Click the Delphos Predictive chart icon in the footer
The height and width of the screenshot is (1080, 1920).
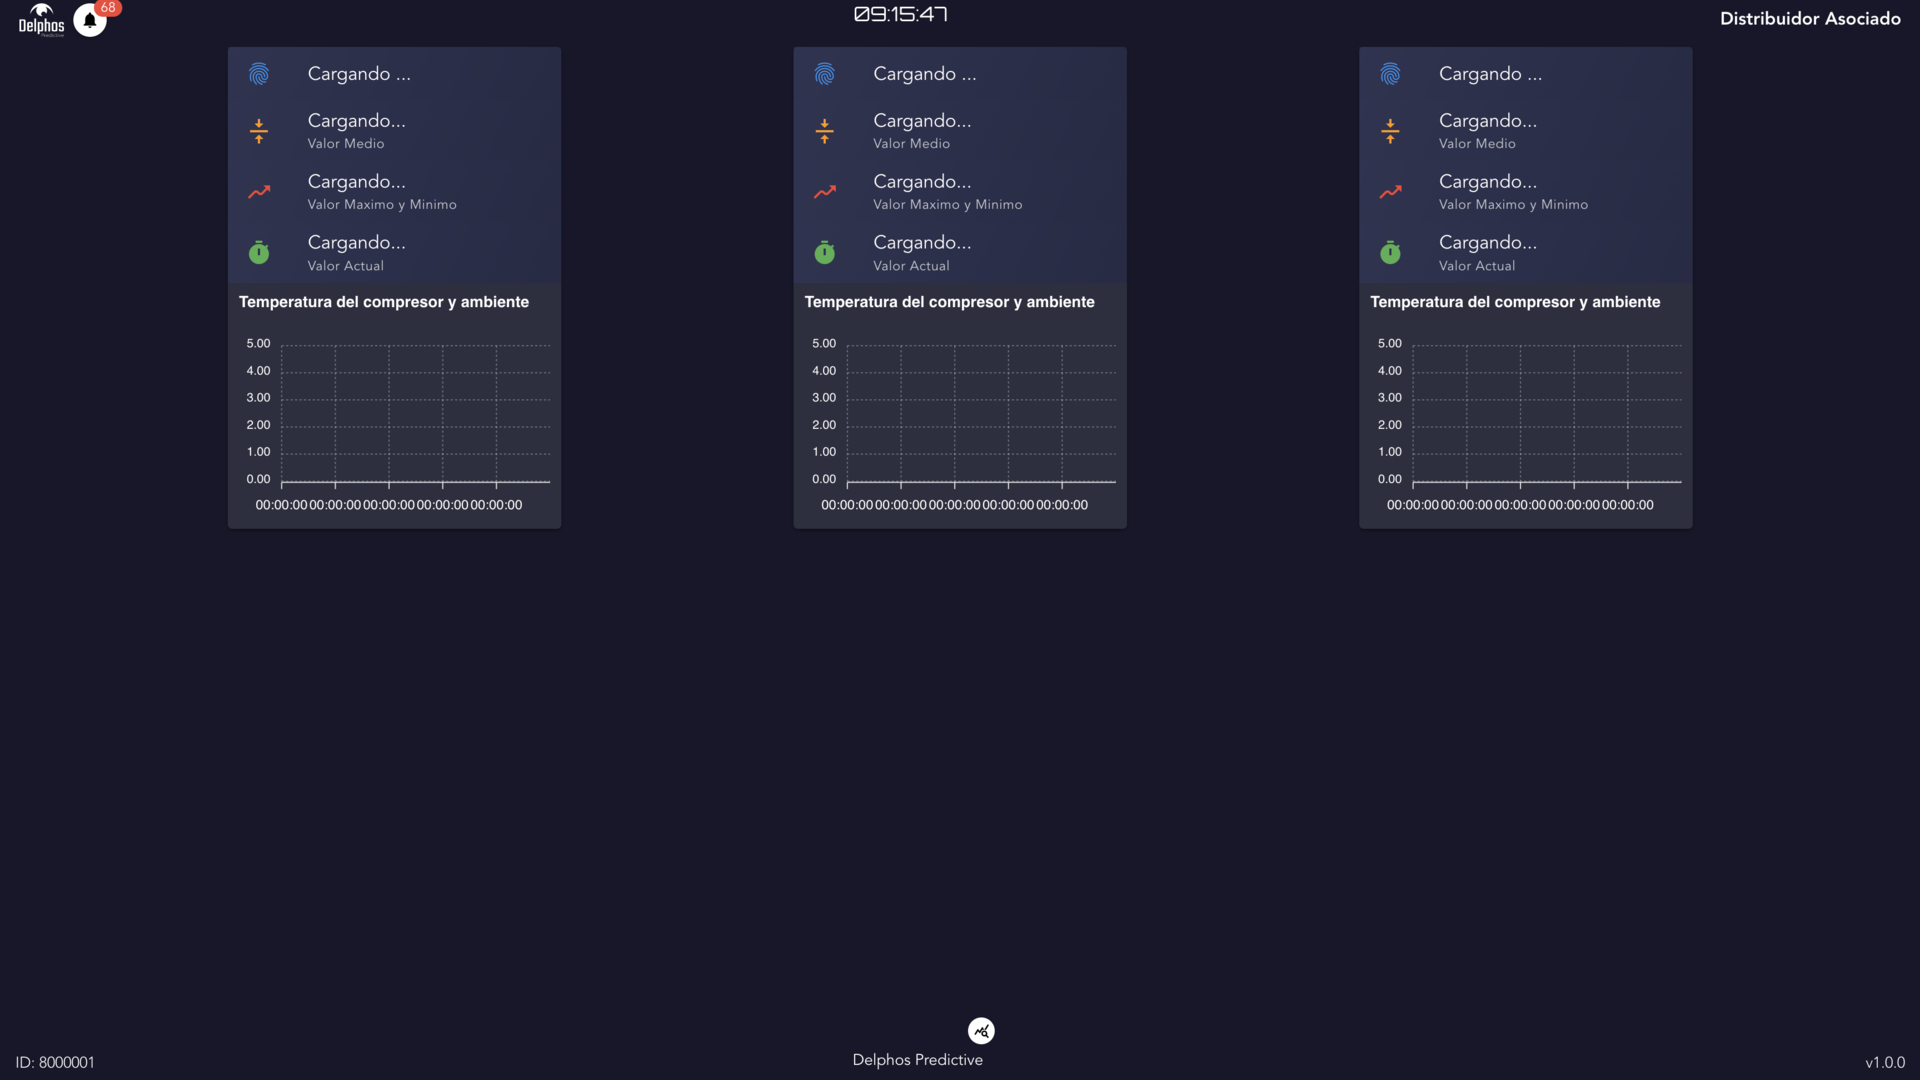[981, 1030]
